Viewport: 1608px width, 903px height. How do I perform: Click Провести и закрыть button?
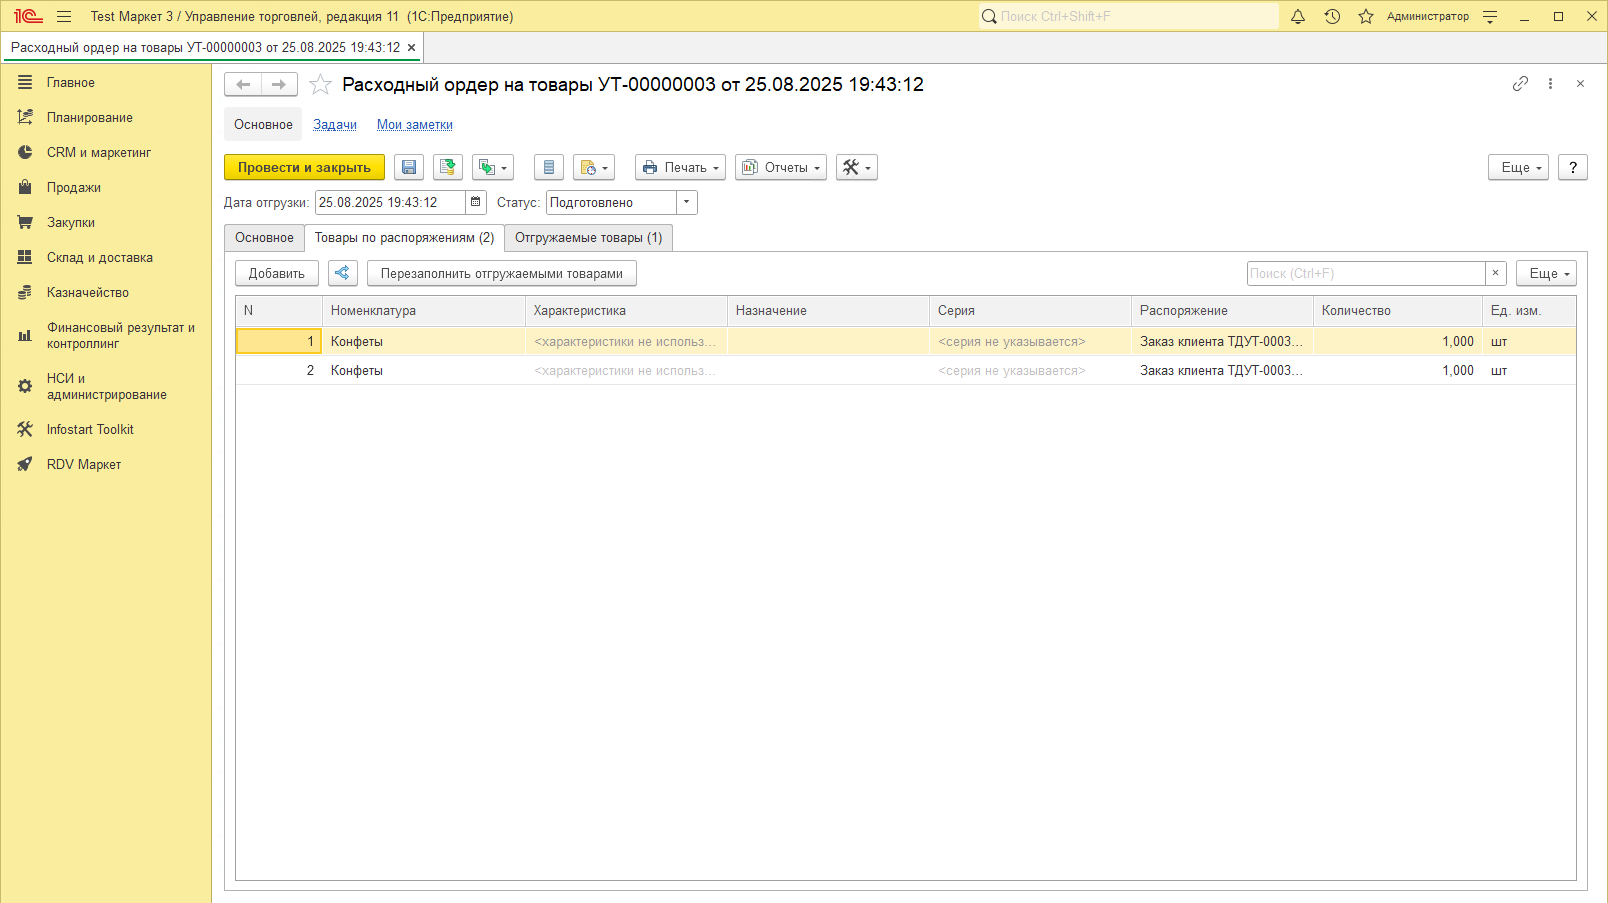click(x=304, y=167)
